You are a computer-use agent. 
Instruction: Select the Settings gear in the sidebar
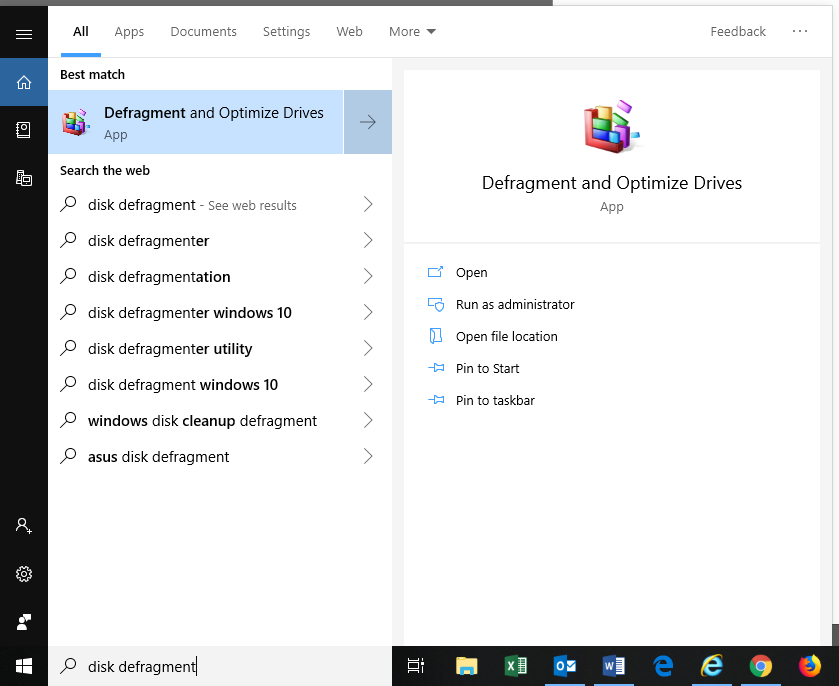pos(22,574)
